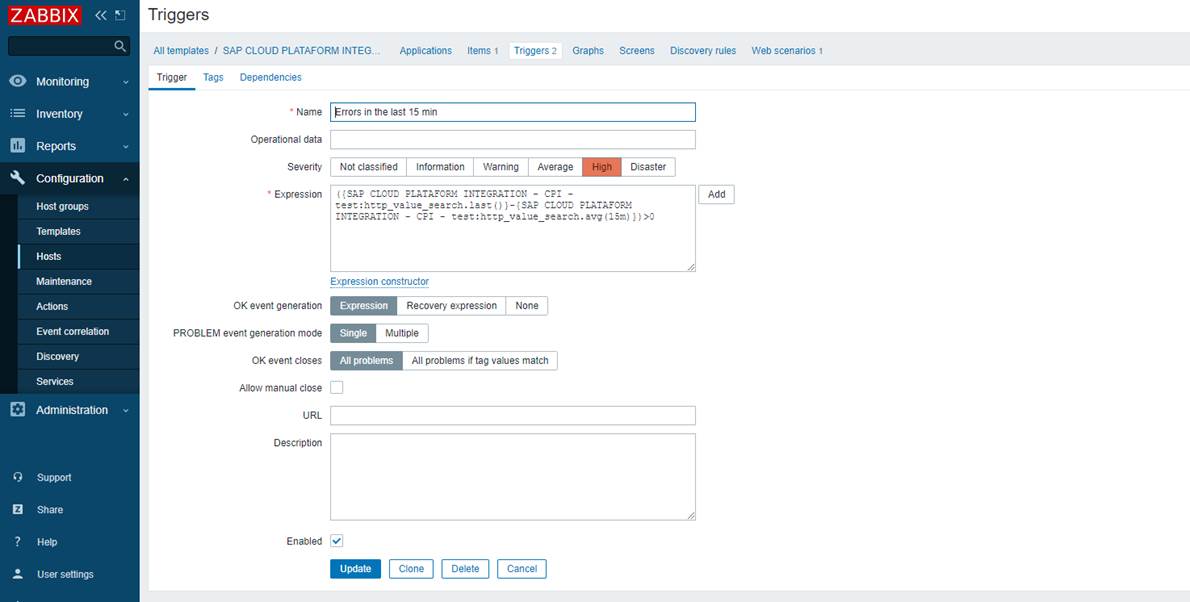Open the Discovery rules section
This screenshot has height=602, width=1190.
click(703, 51)
